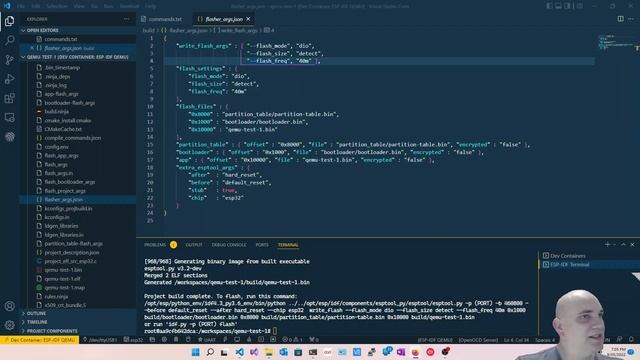The height and width of the screenshot is (360, 640).
Task: Click the OpenOCD Server status item
Action: (478, 340)
